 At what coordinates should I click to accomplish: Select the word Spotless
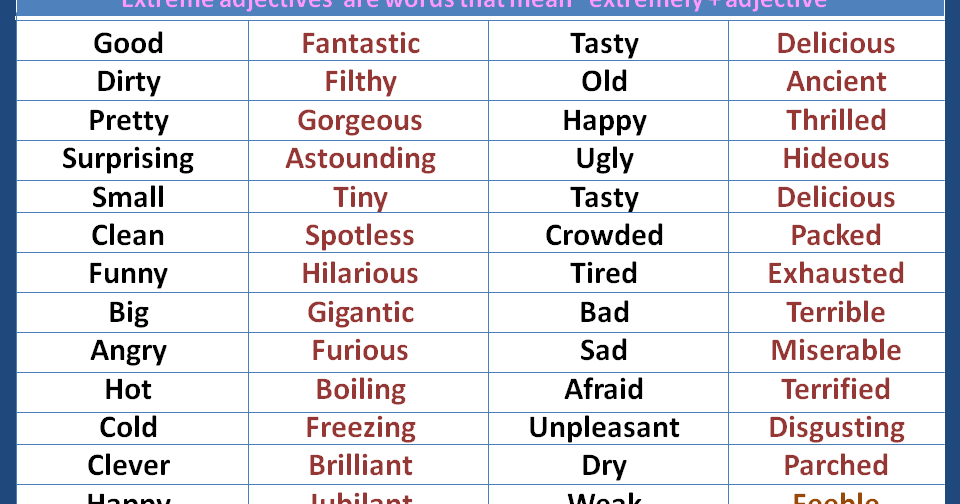[x=360, y=236]
